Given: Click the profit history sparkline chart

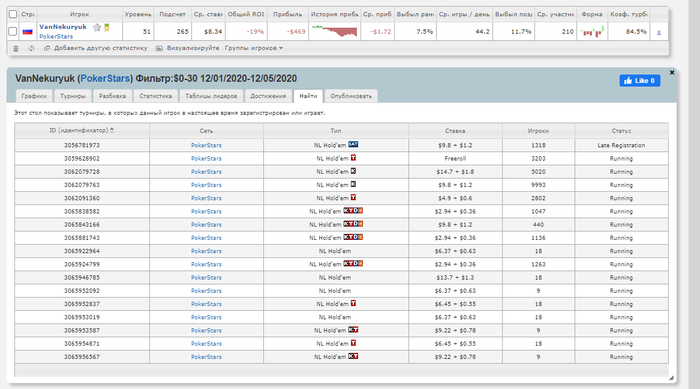Looking at the screenshot, I should click(x=335, y=31).
